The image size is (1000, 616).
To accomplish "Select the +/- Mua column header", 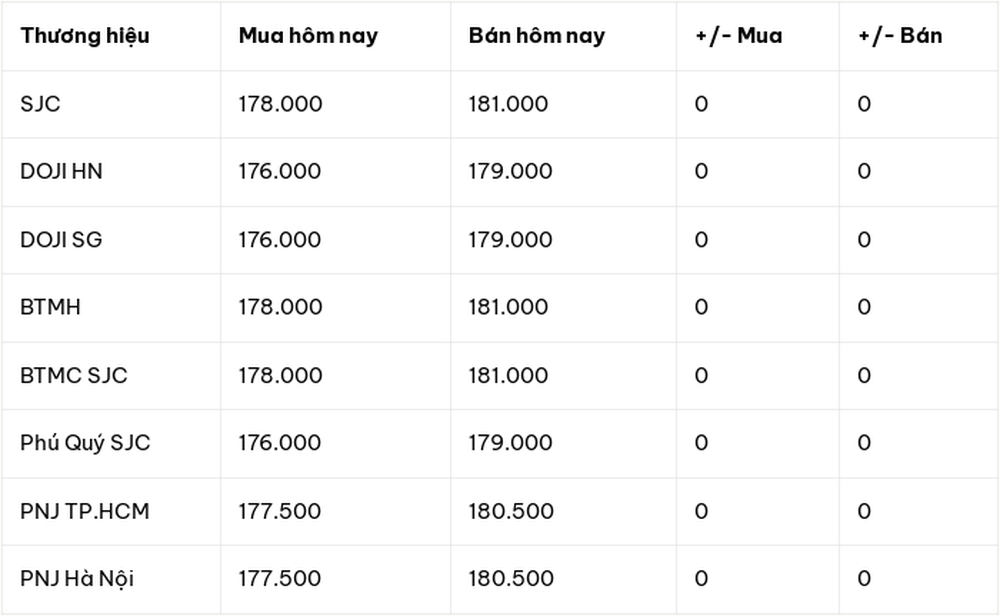I will coord(739,36).
